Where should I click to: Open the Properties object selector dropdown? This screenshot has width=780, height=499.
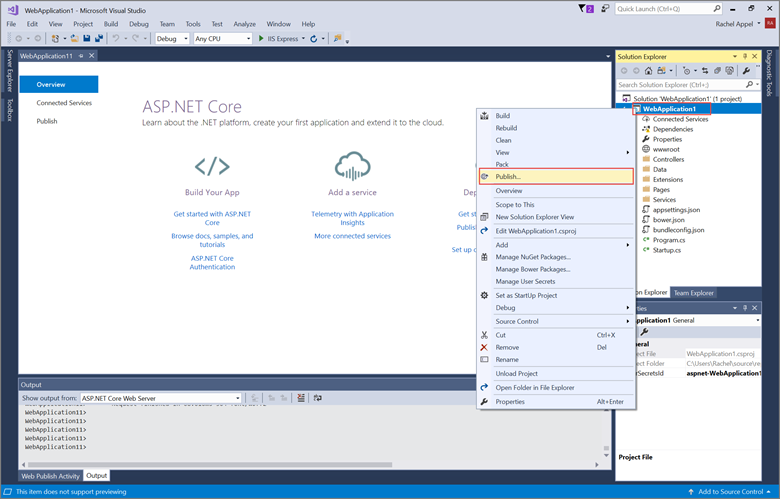tap(758, 320)
